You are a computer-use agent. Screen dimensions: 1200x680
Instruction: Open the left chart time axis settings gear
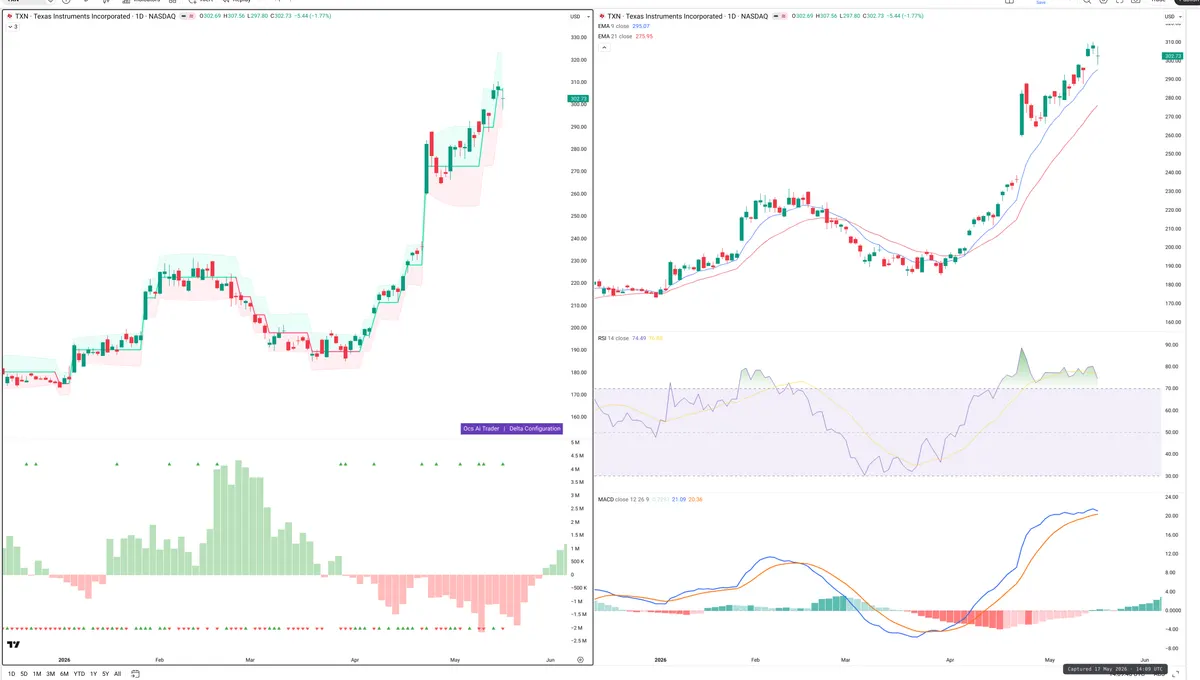pos(580,660)
